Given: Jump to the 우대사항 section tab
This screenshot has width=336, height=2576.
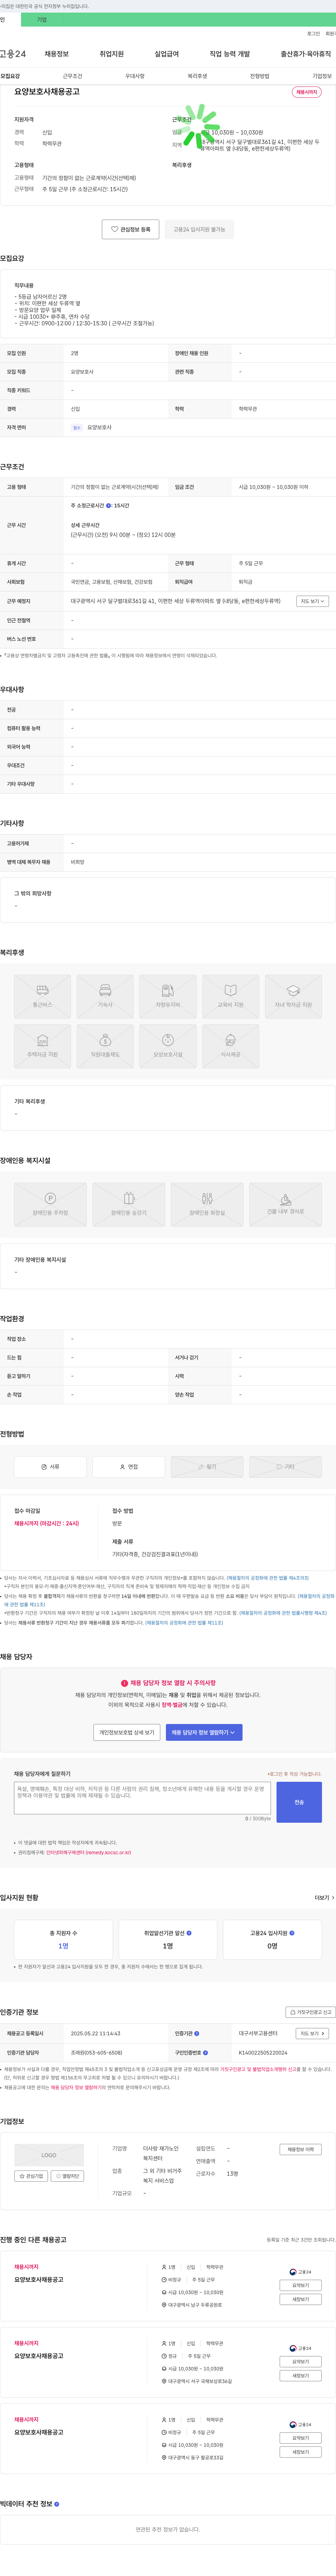Looking at the screenshot, I should (135, 76).
